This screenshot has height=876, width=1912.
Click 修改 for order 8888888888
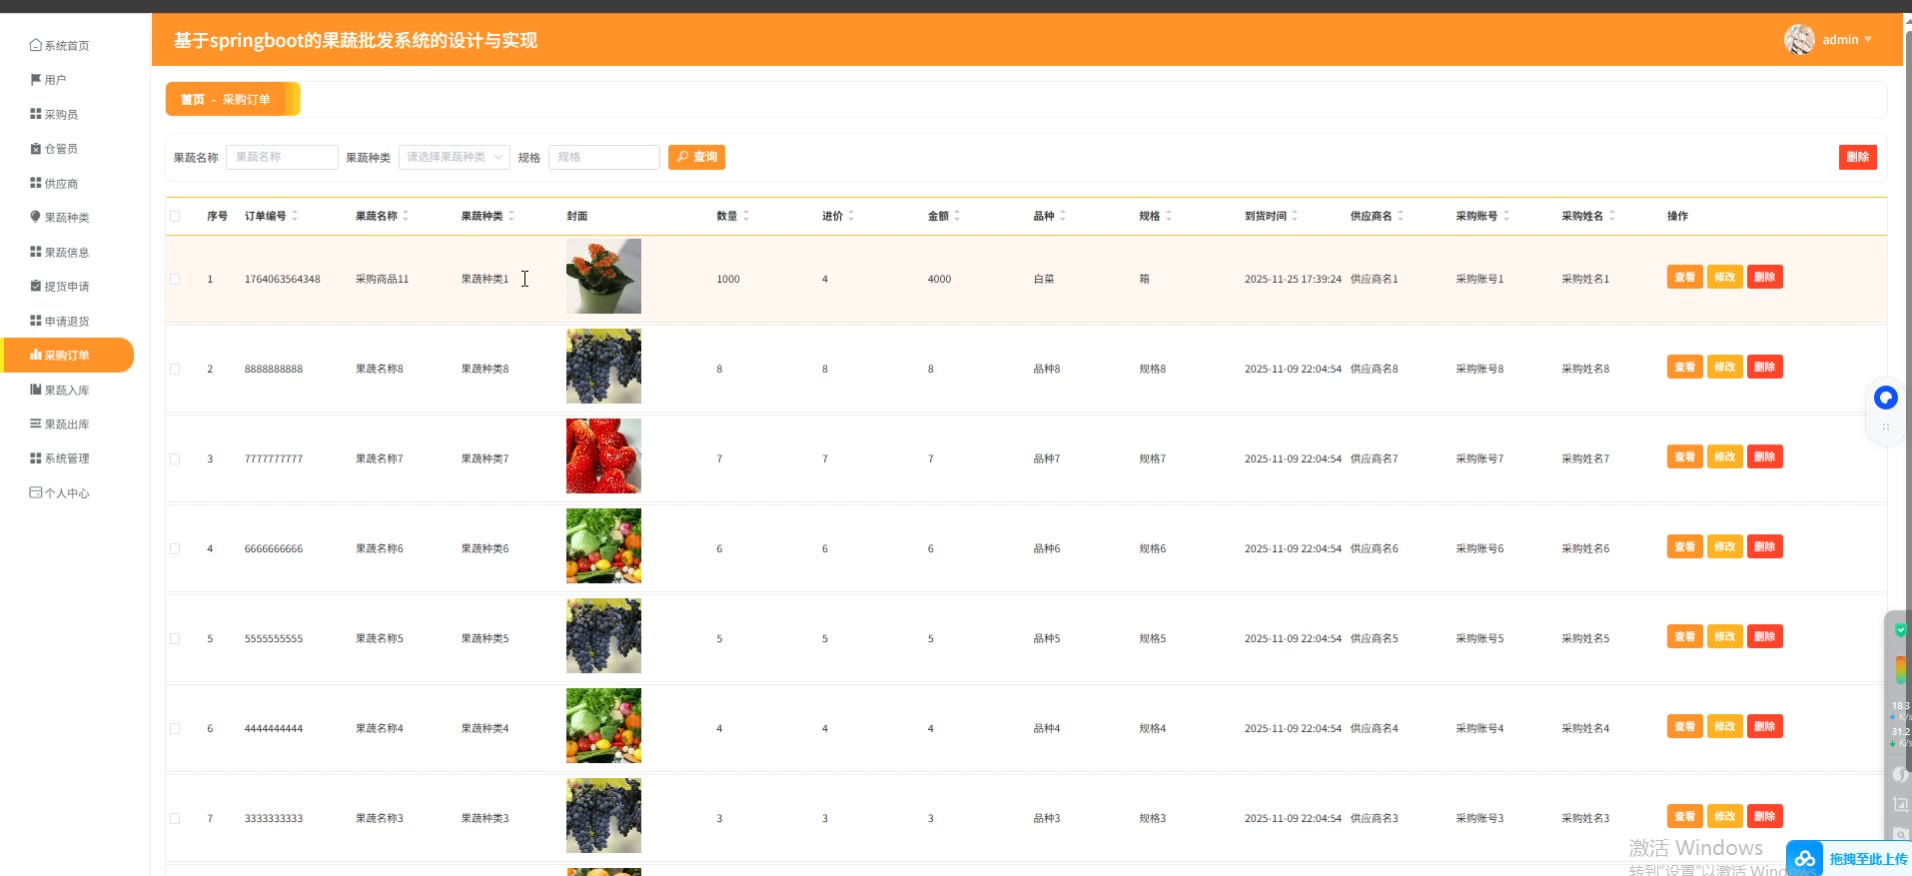(x=1725, y=367)
